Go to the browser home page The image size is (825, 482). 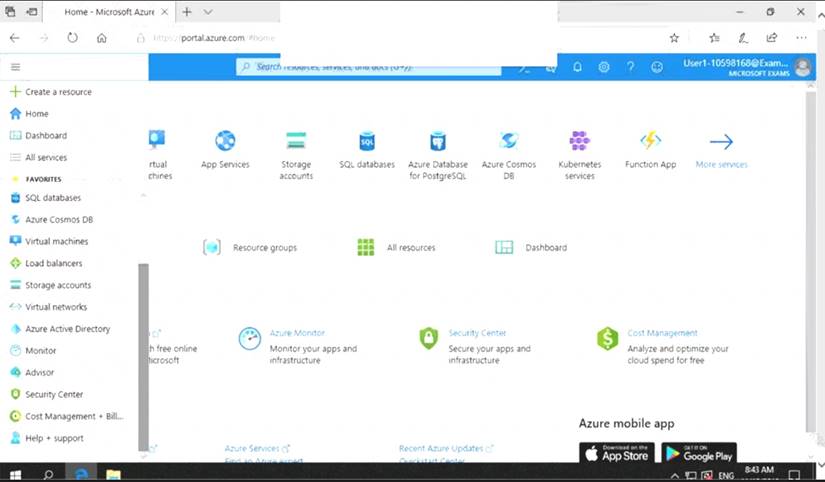[102, 38]
